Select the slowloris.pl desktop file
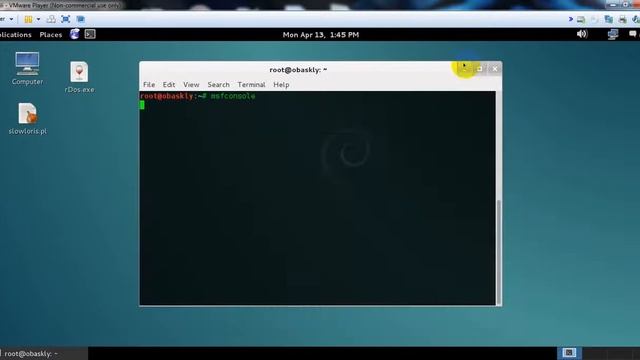640x360 pixels. point(27,119)
